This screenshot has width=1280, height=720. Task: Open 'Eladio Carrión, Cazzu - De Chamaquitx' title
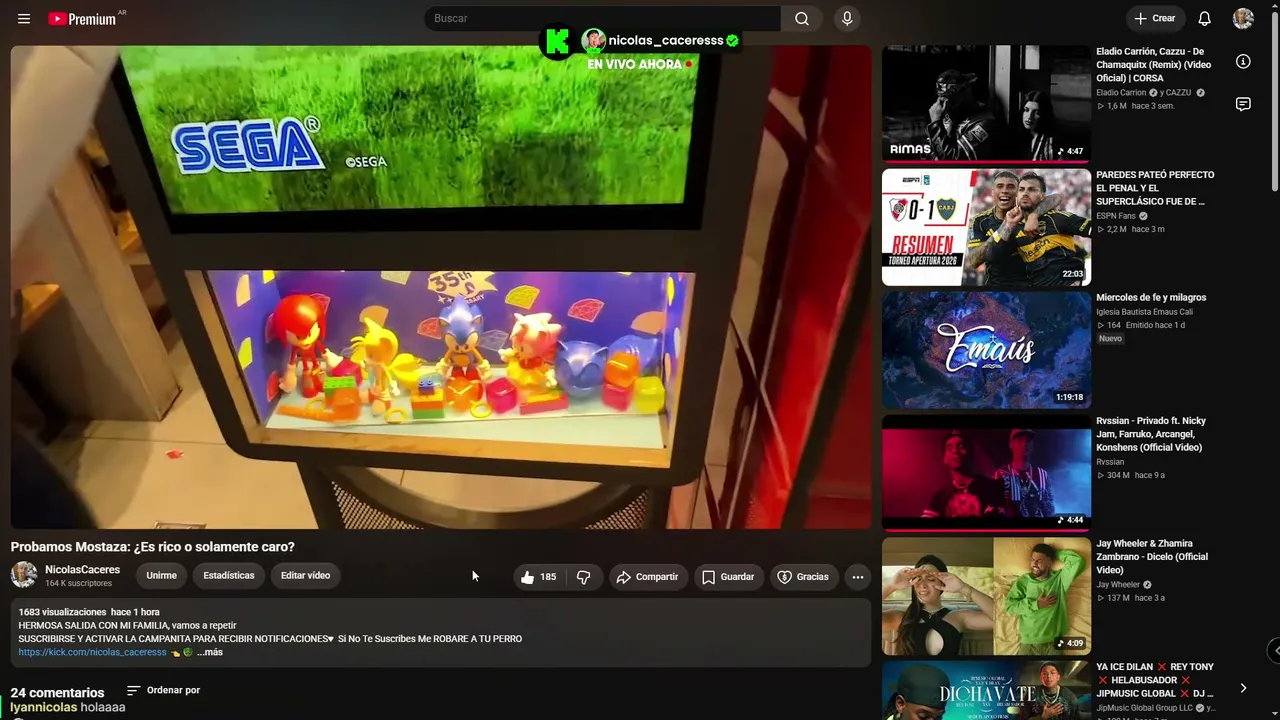click(x=1153, y=65)
